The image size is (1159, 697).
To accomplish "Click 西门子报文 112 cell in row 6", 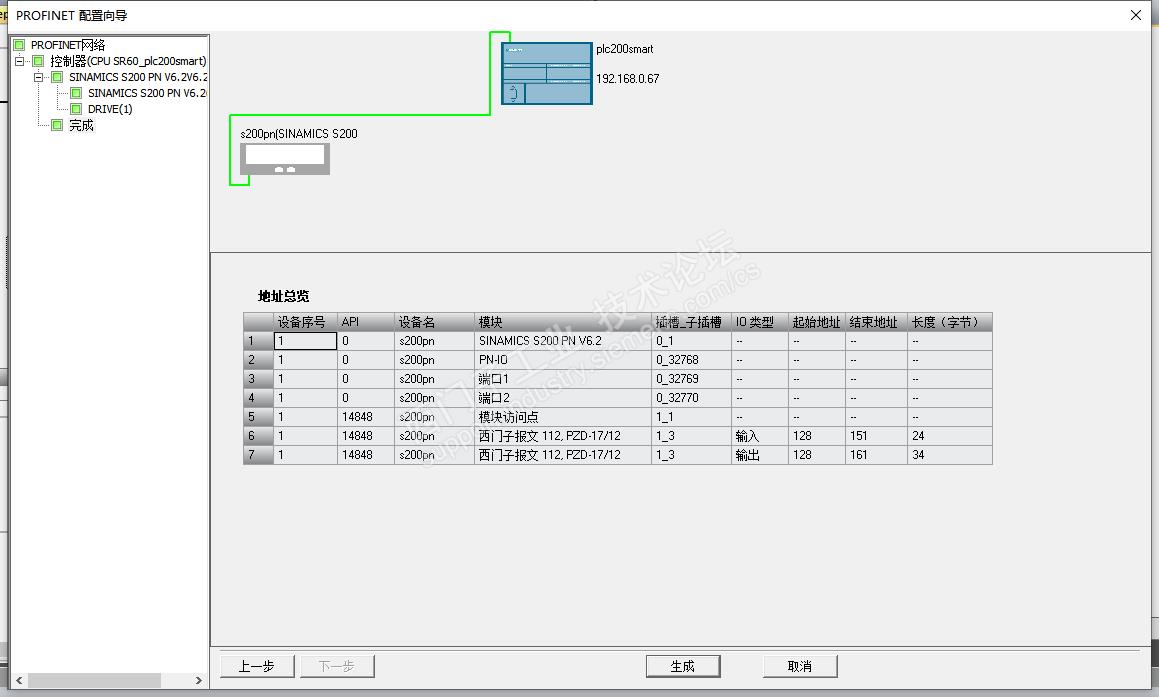I will coord(563,436).
